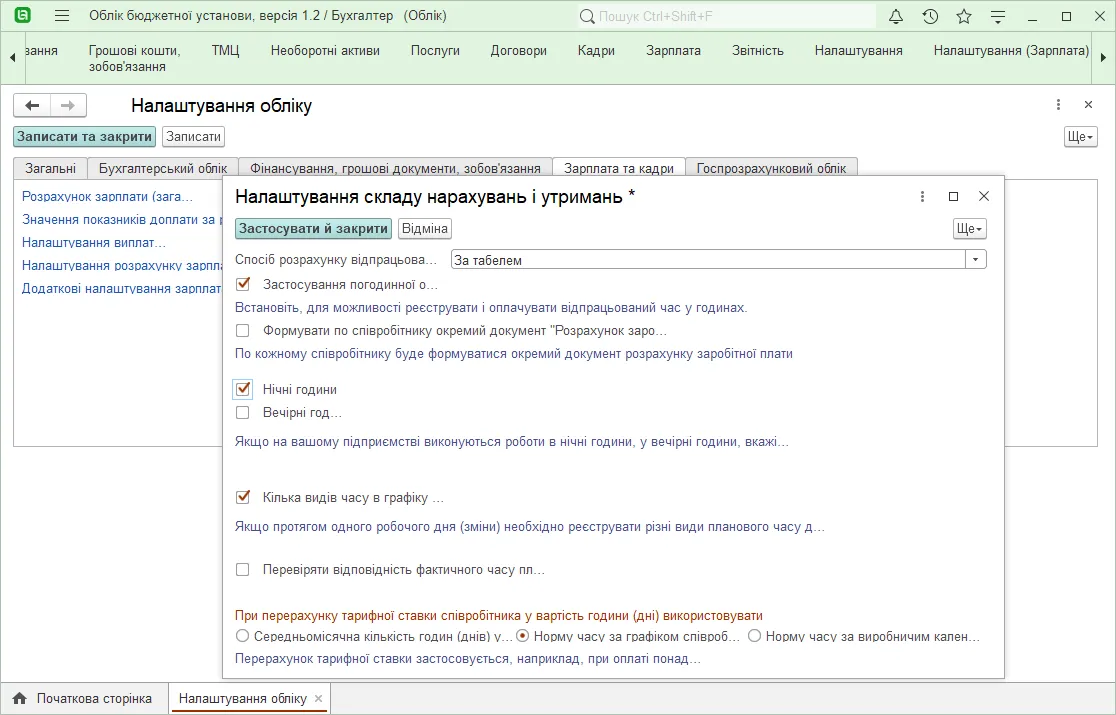
Task: Open history clock icon
Action: tap(930, 16)
